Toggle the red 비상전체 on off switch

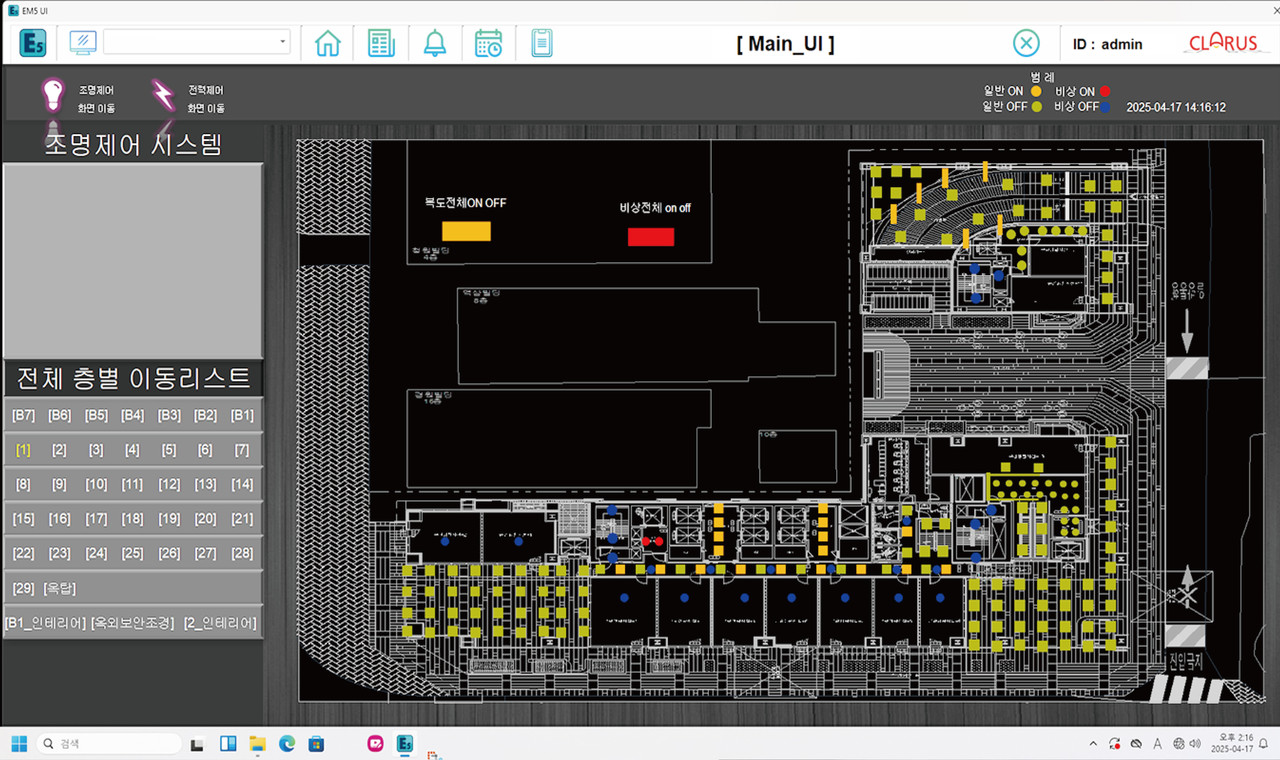click(651, 237)
